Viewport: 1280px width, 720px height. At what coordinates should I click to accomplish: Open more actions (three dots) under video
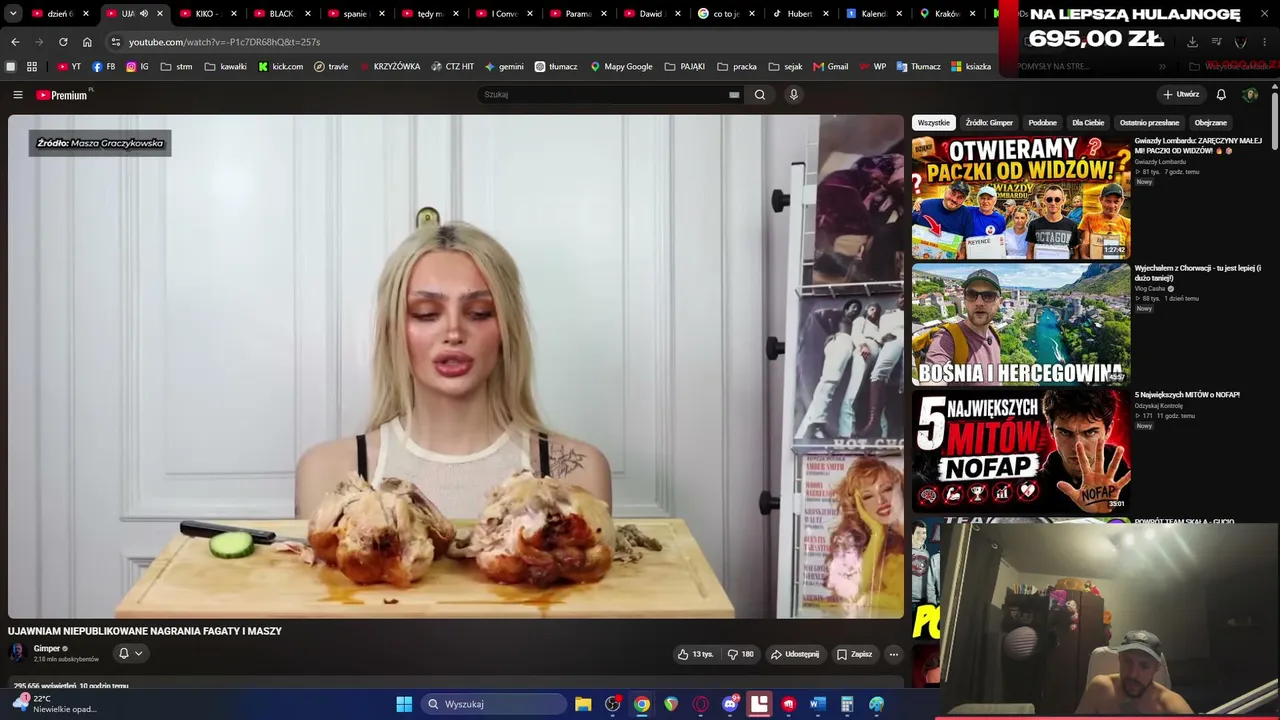tap(894, 654)
